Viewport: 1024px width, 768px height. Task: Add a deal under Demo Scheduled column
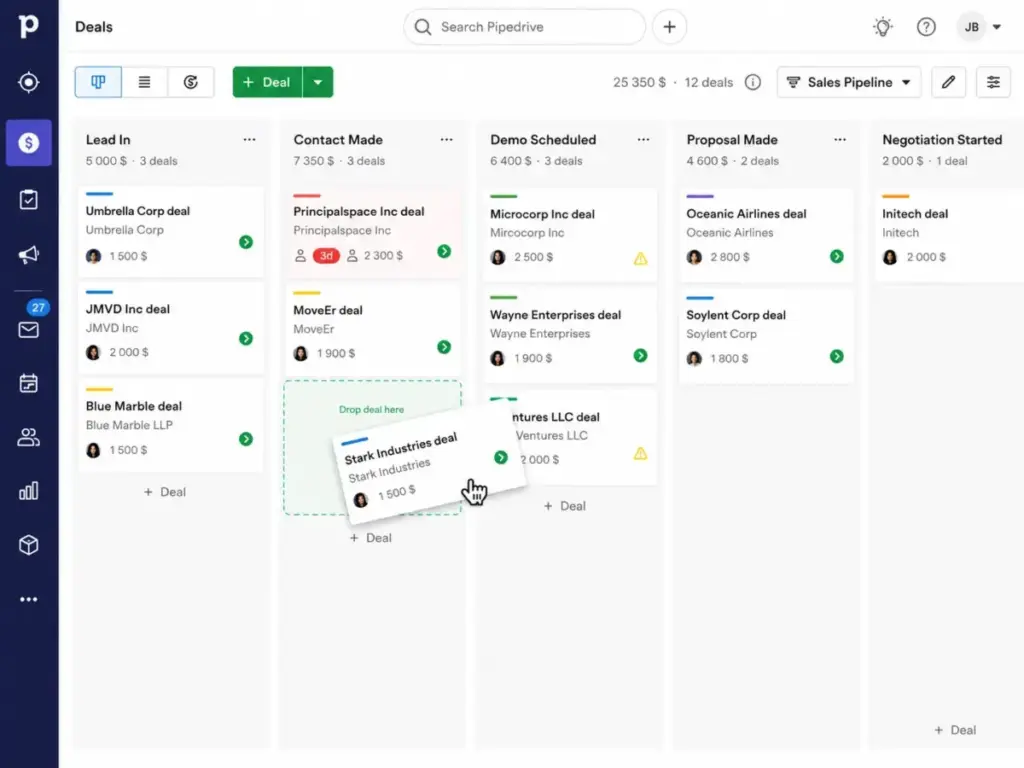tap(565, 506)
